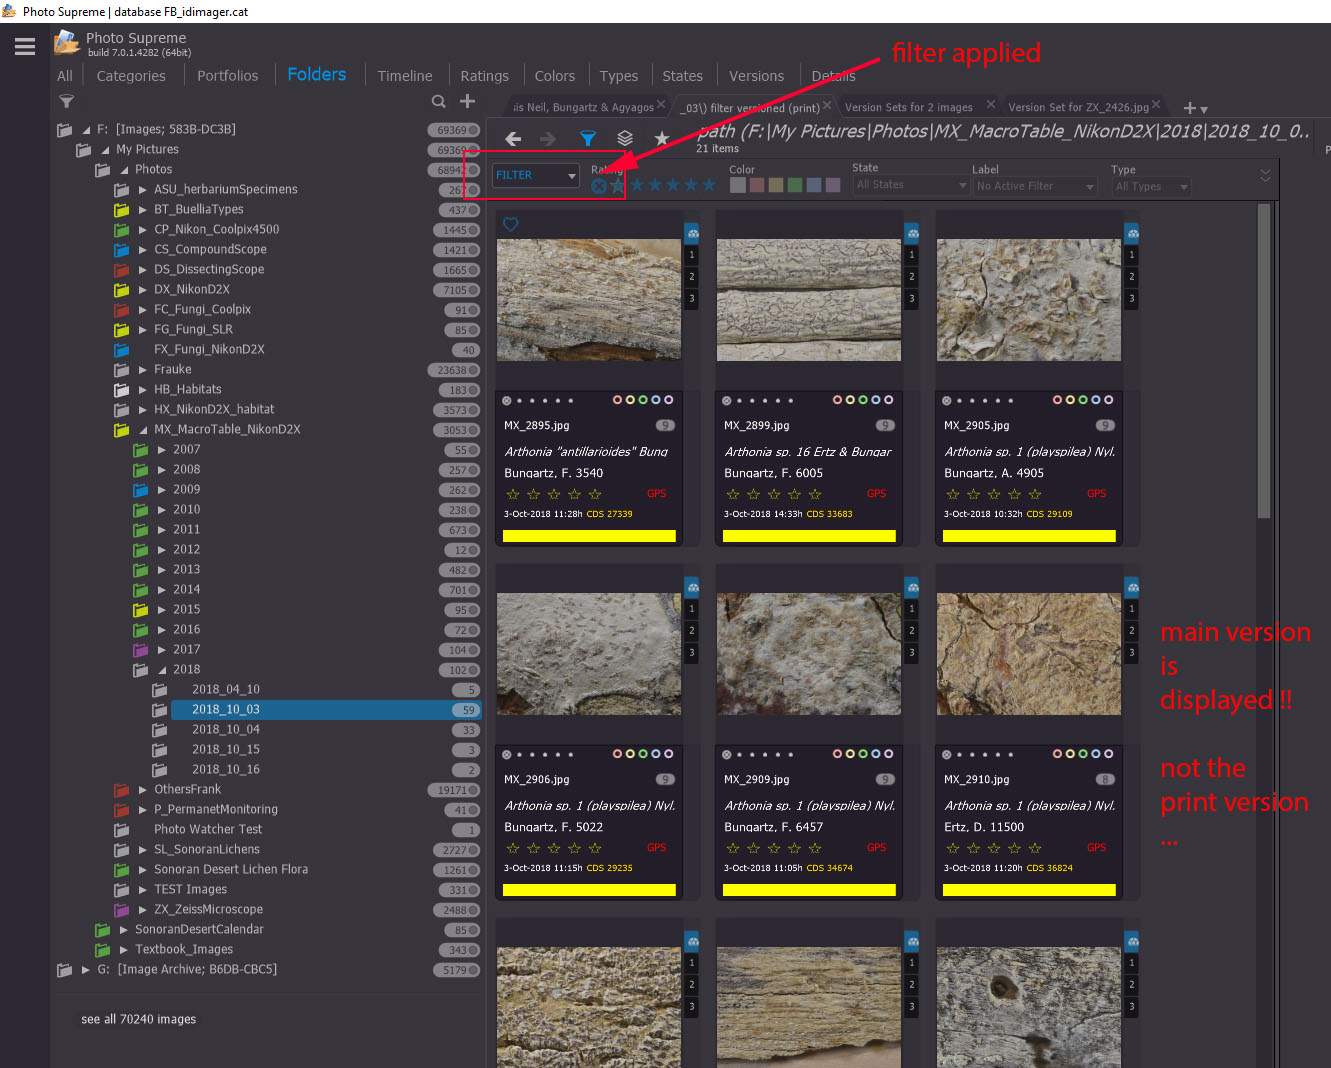Viewport: 1331px width, 1068px height.
Task: Click the favorites star in toolbar
Action: coord(661,138)
